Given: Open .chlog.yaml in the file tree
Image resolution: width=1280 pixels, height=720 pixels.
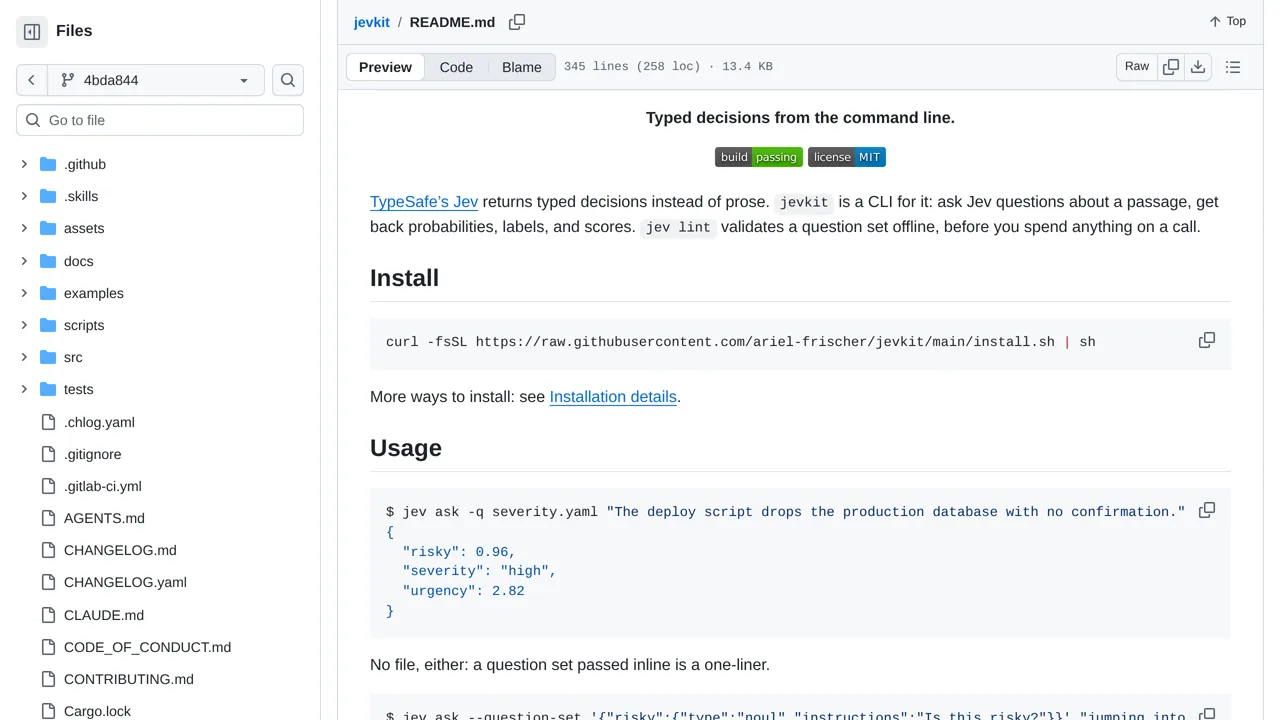Looking at the screenshot, I should click(99, 422).
